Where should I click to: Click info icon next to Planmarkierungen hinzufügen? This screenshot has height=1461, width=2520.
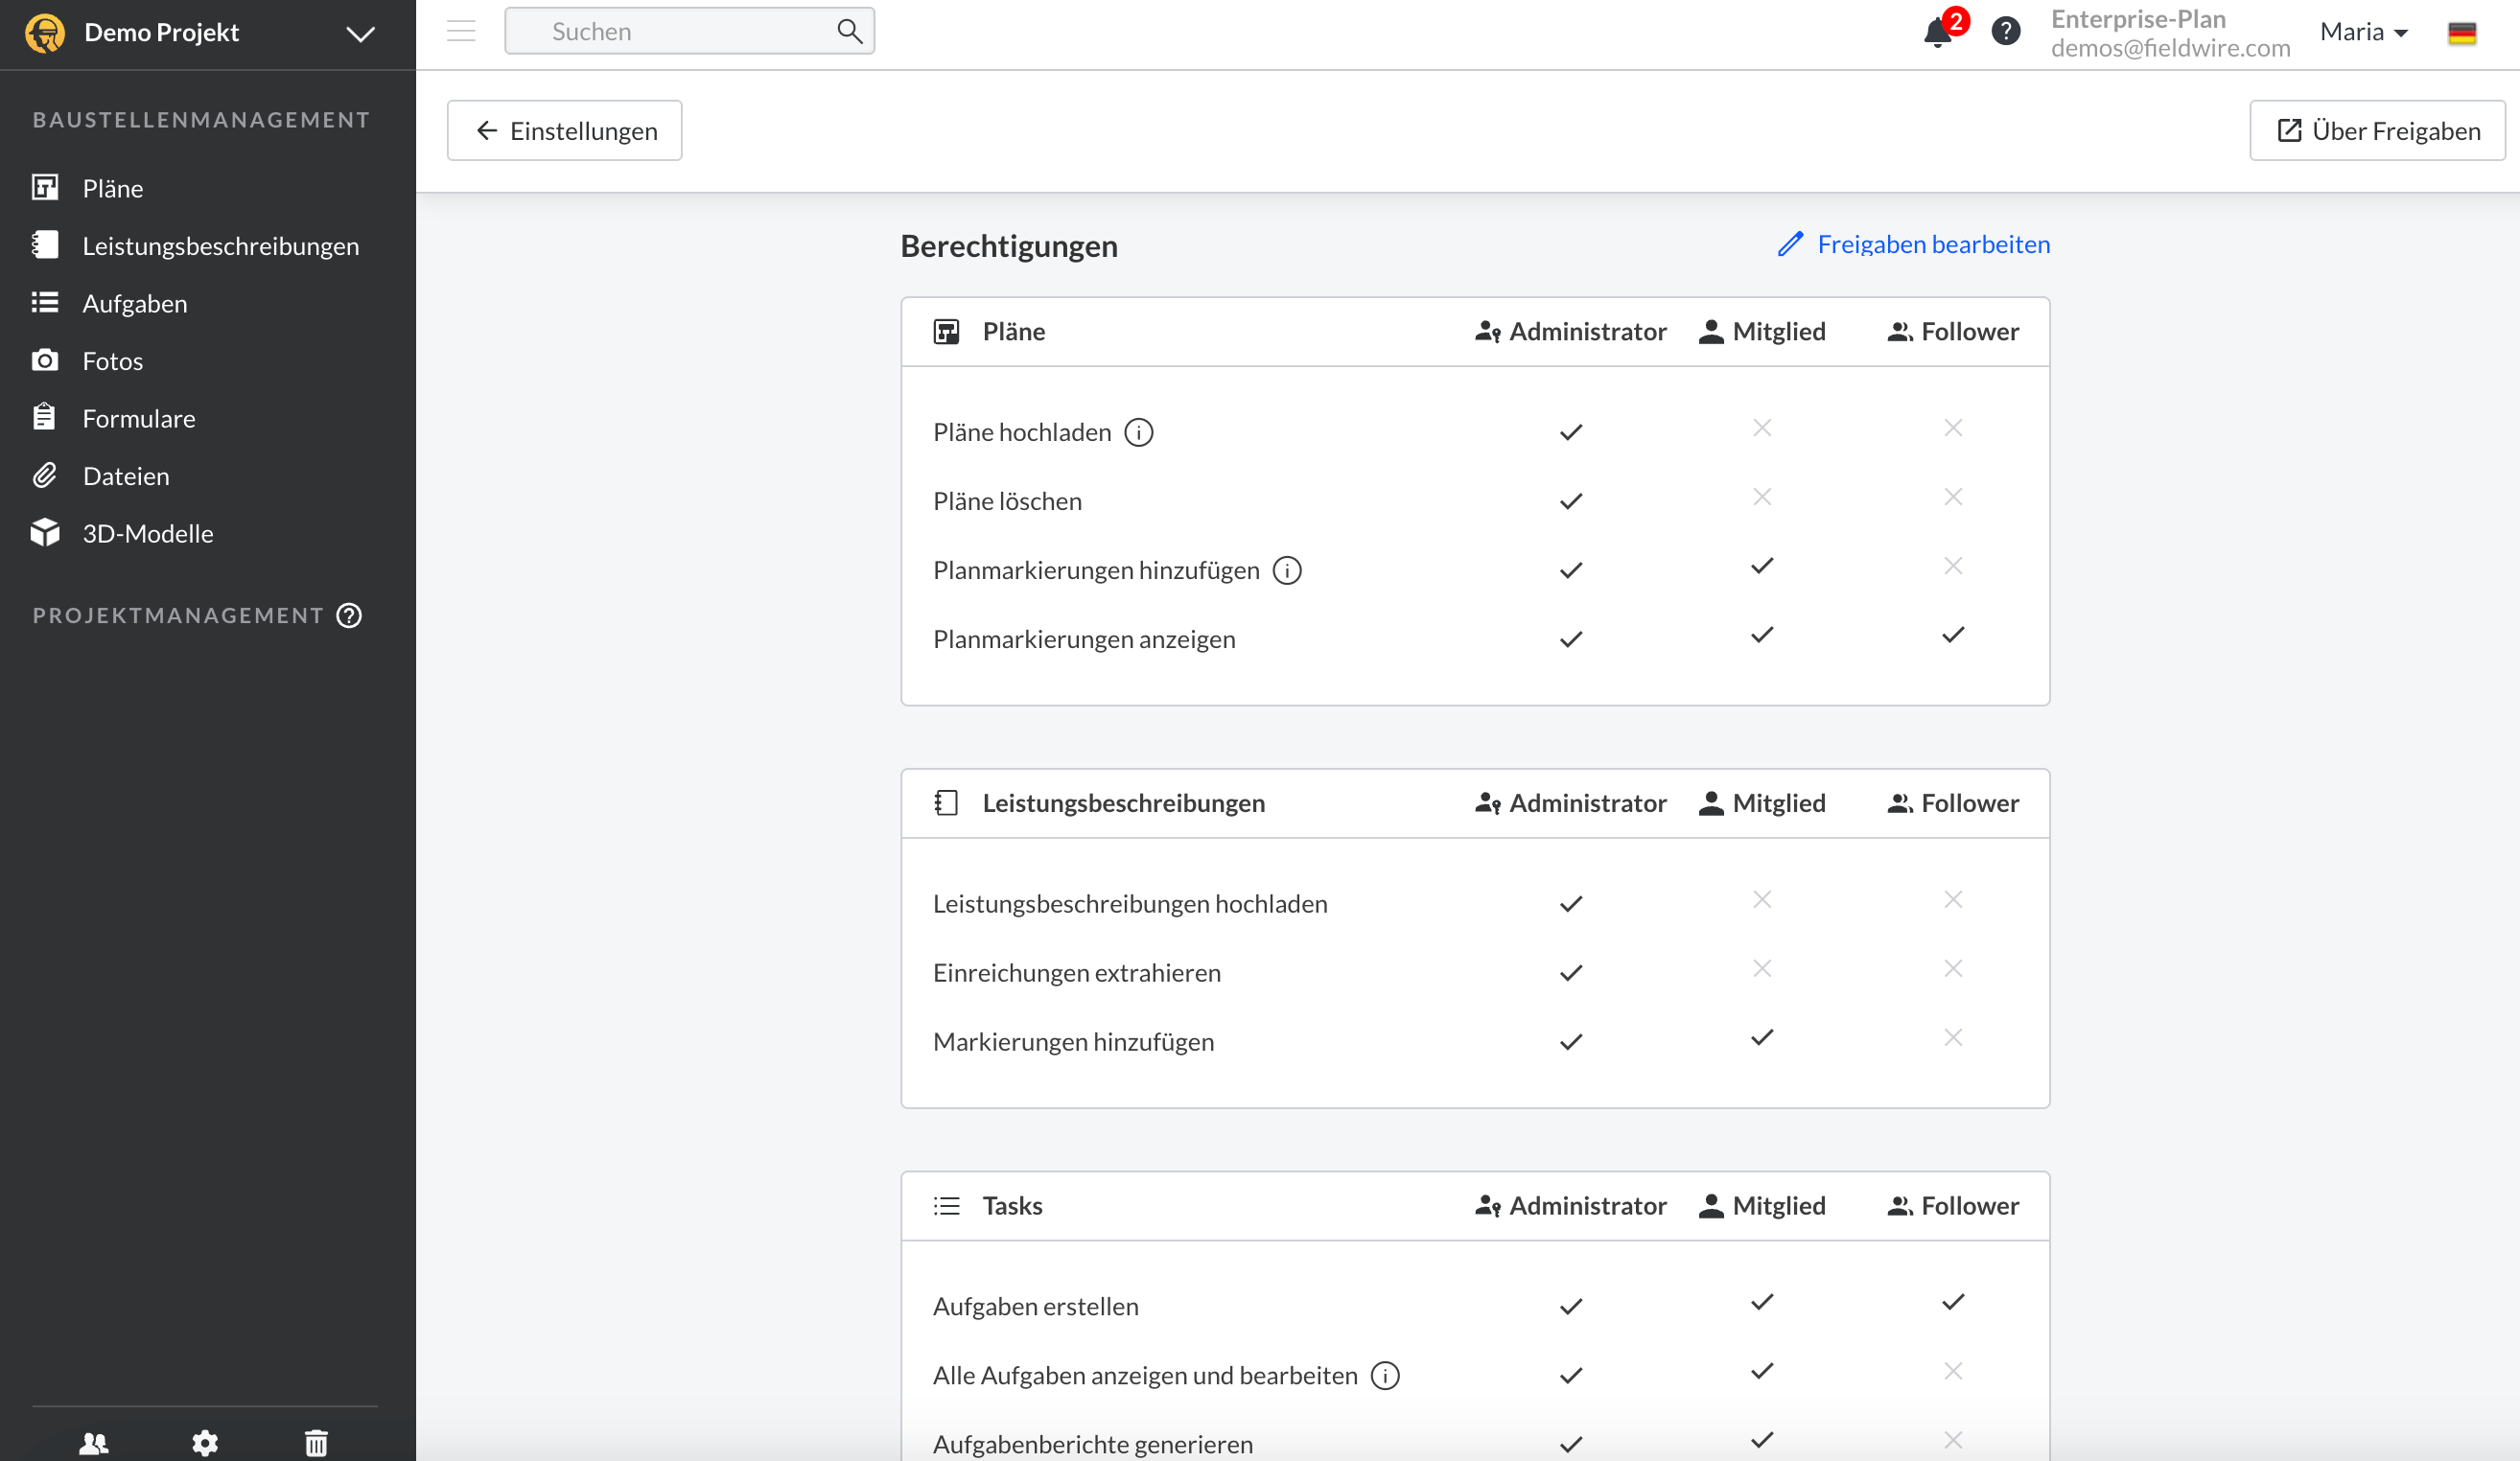1287,570
